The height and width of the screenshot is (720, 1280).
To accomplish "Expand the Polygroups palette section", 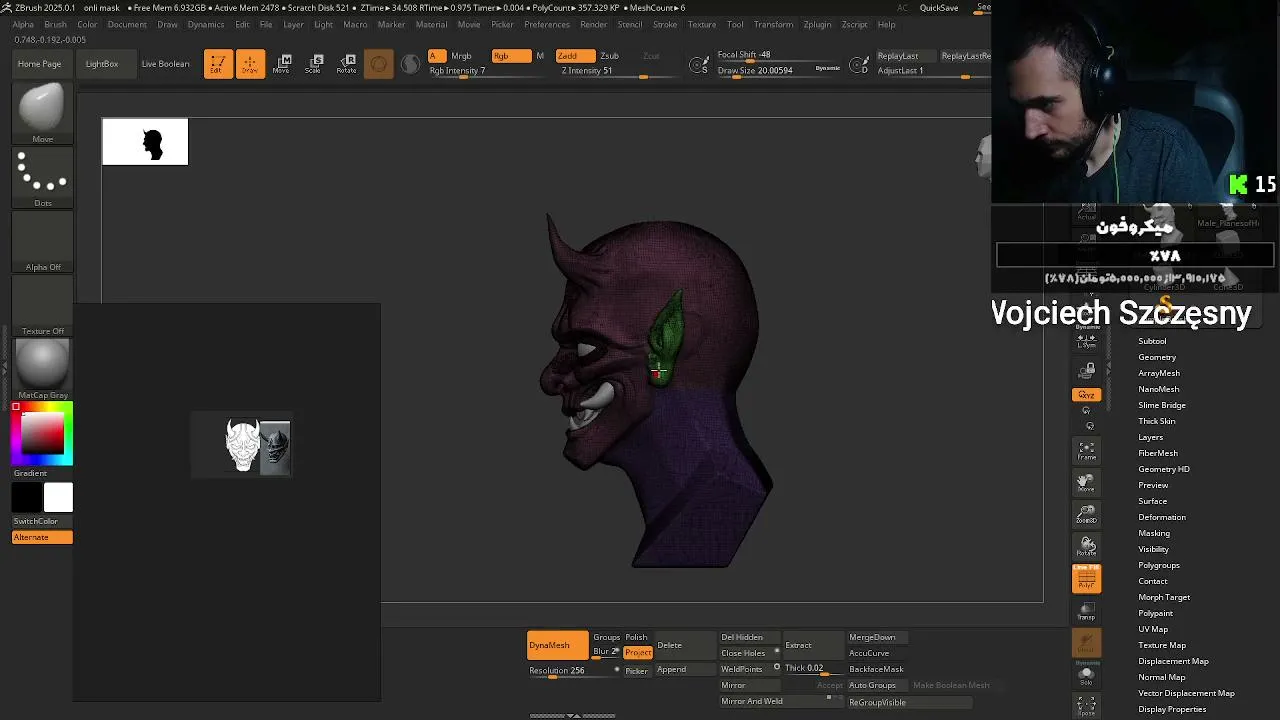I will pyautogui.click(x=1158, y=565).
